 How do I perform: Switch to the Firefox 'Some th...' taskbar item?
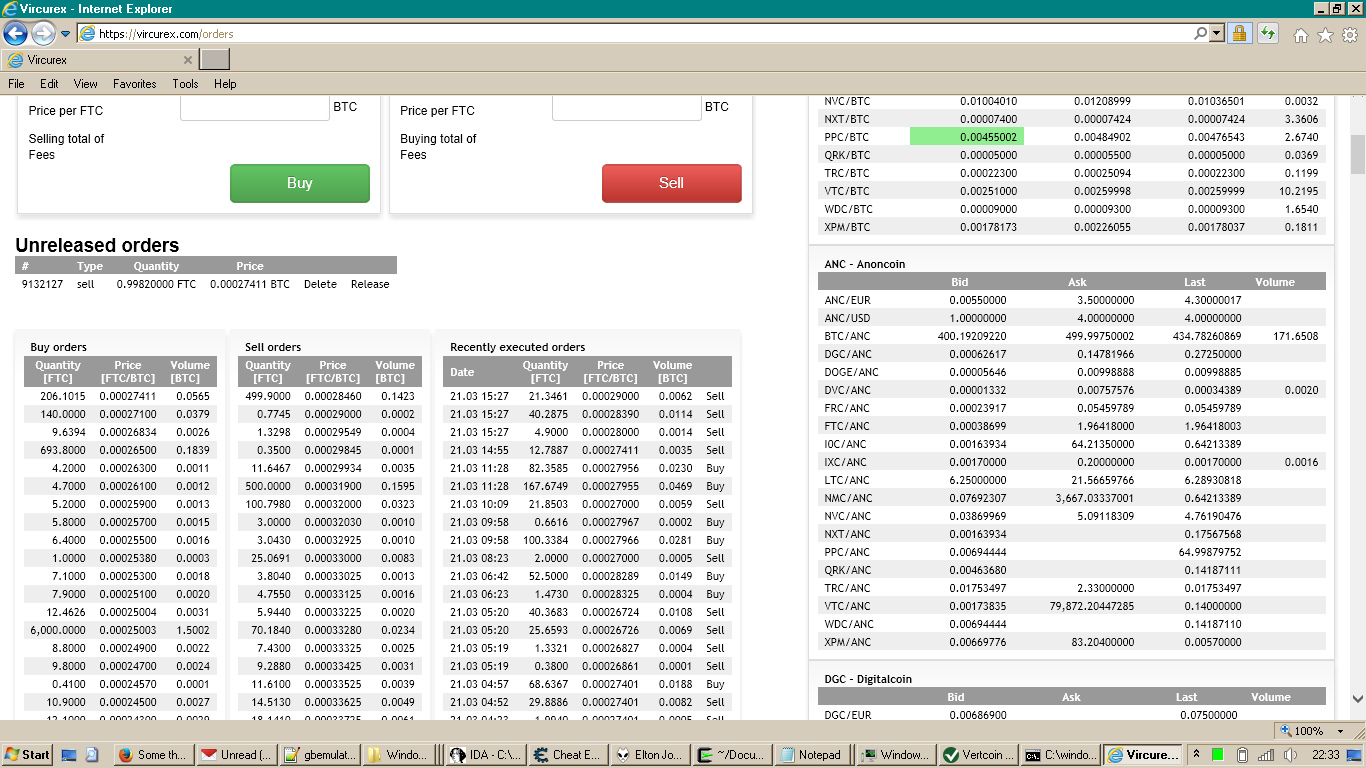(152, 755)
